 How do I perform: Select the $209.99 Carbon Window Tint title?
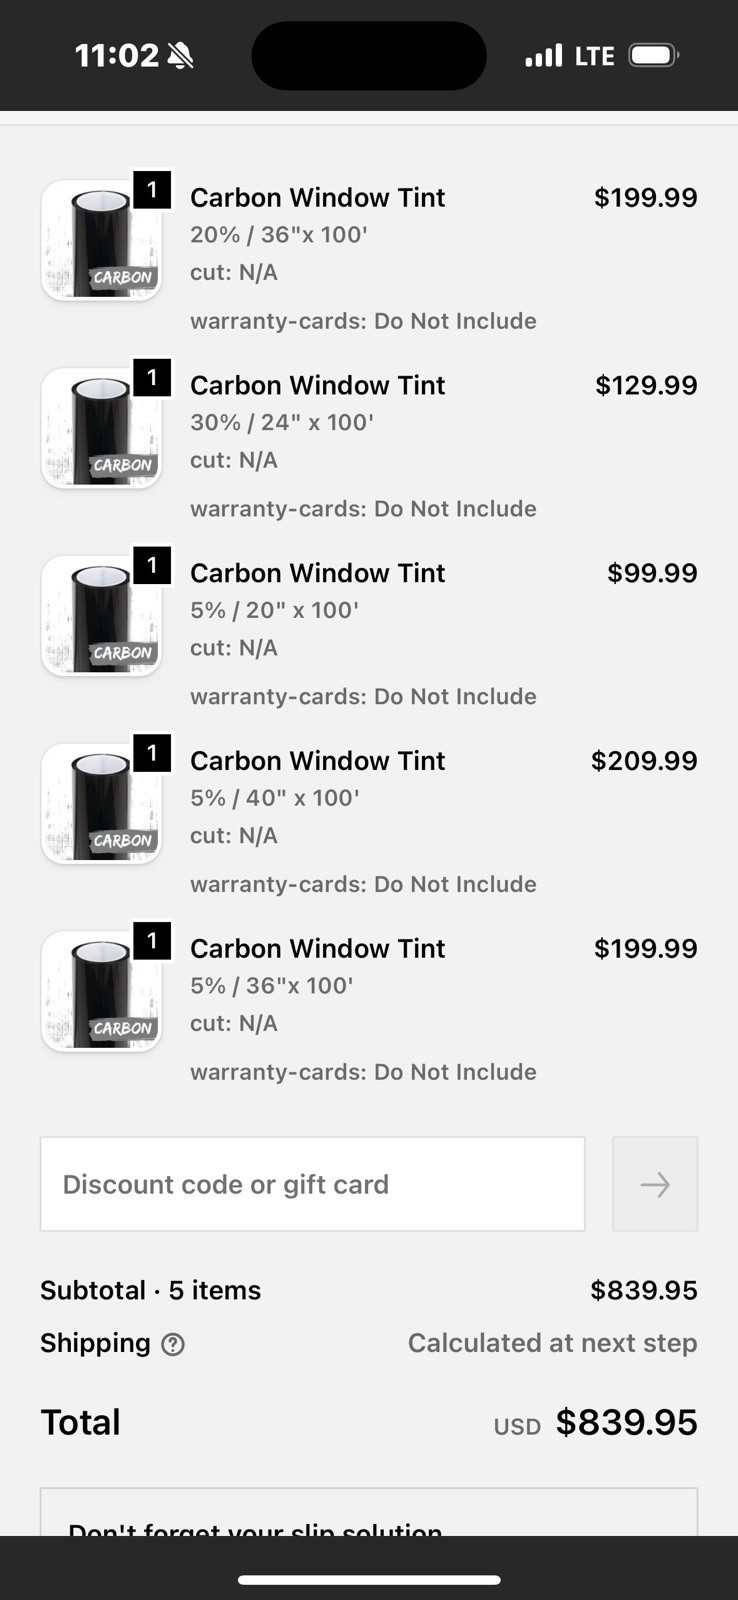[317, 761]
